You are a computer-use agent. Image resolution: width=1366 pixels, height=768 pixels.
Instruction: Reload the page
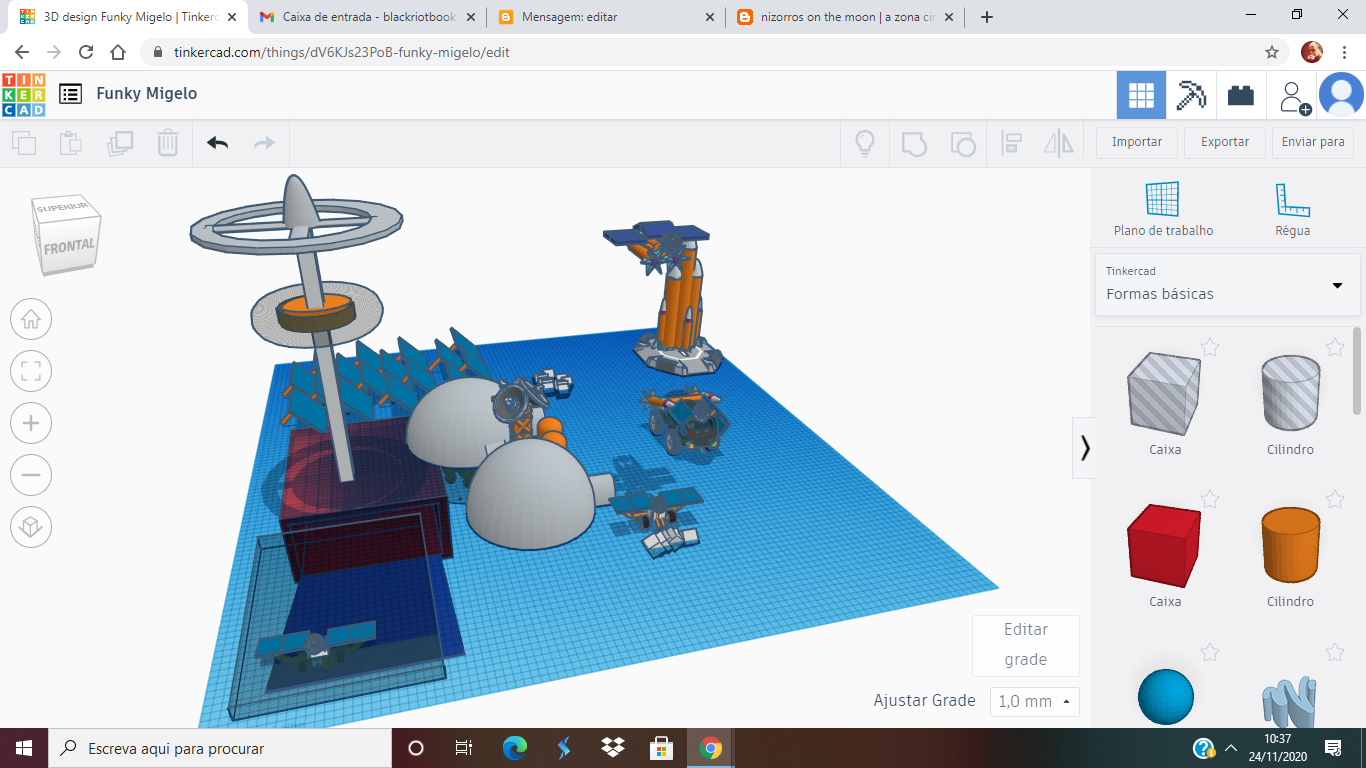point(86,52)
